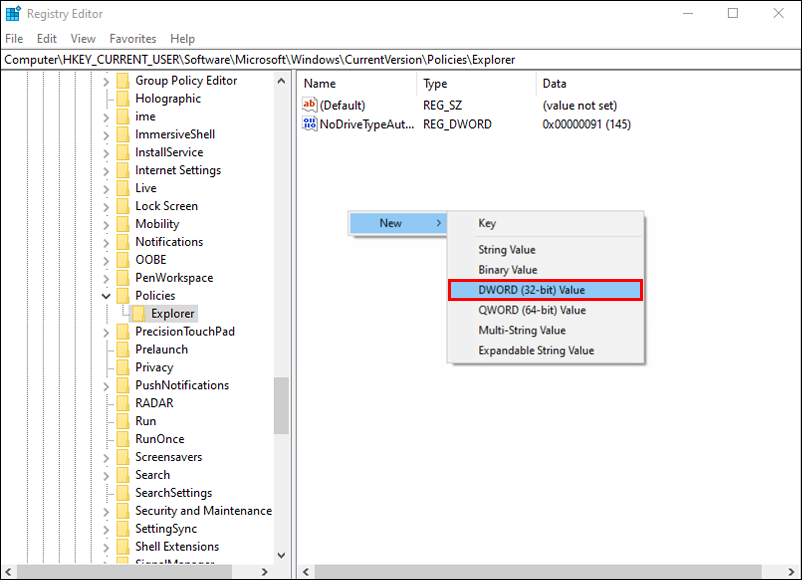Expand the Search key
The height and width of the screenshot is (580, 802).
(106, 475)
